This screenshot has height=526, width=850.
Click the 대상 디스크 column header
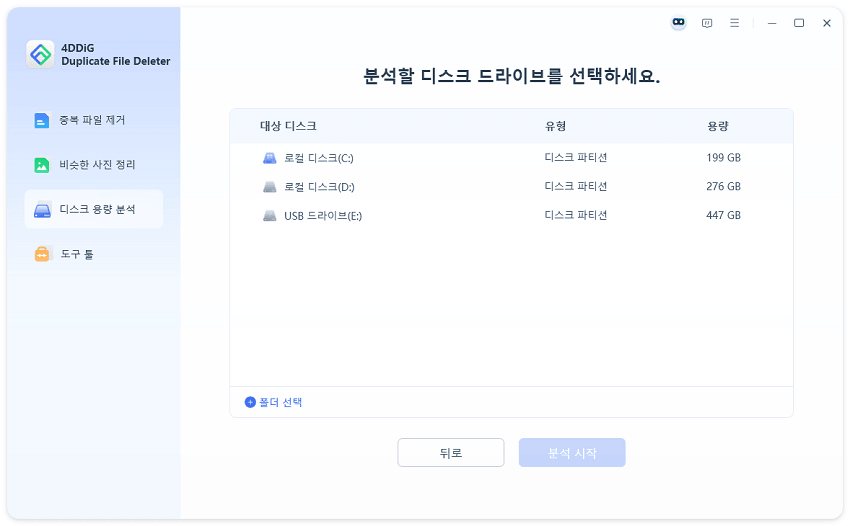point(288,126)
